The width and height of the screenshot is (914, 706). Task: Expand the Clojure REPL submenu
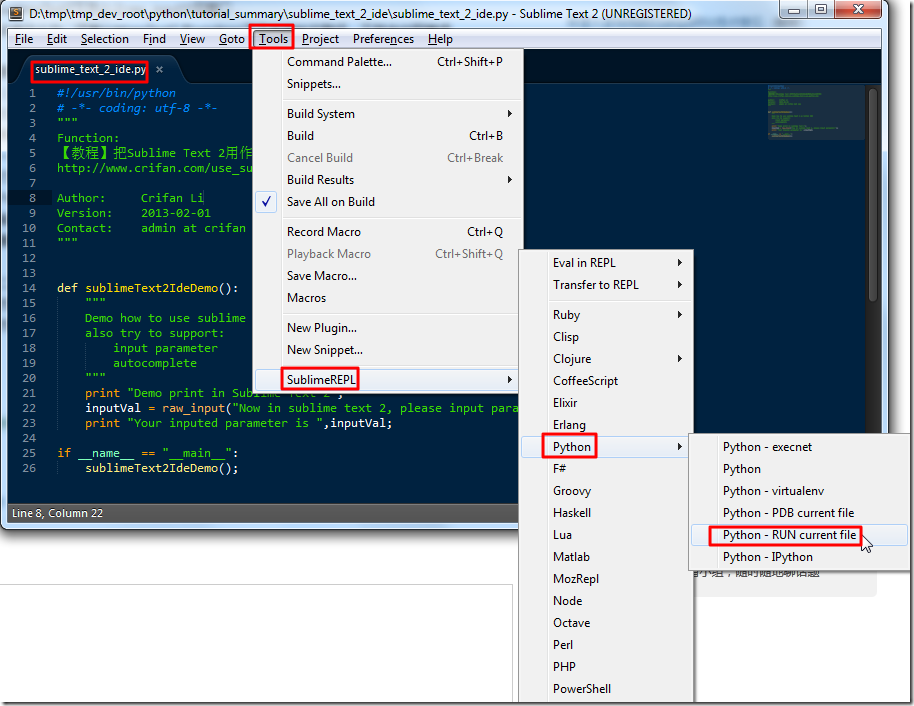point(572,358)
